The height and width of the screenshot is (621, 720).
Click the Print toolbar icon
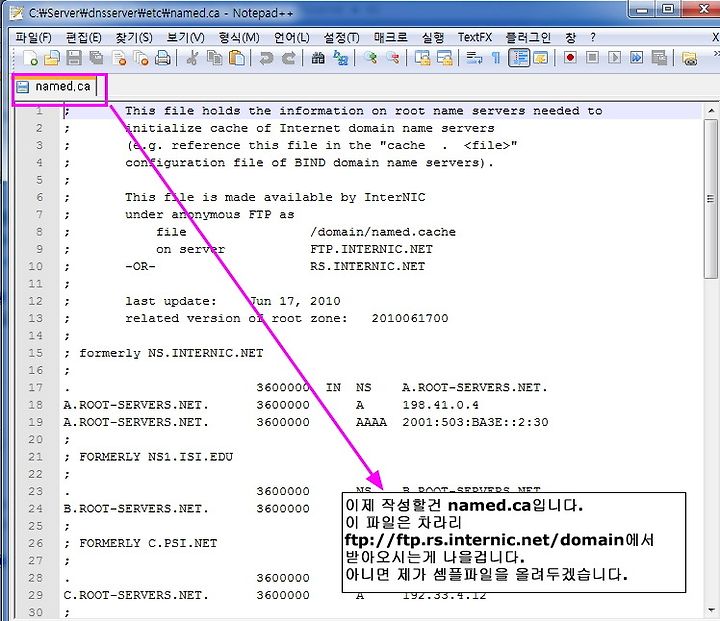163,58
